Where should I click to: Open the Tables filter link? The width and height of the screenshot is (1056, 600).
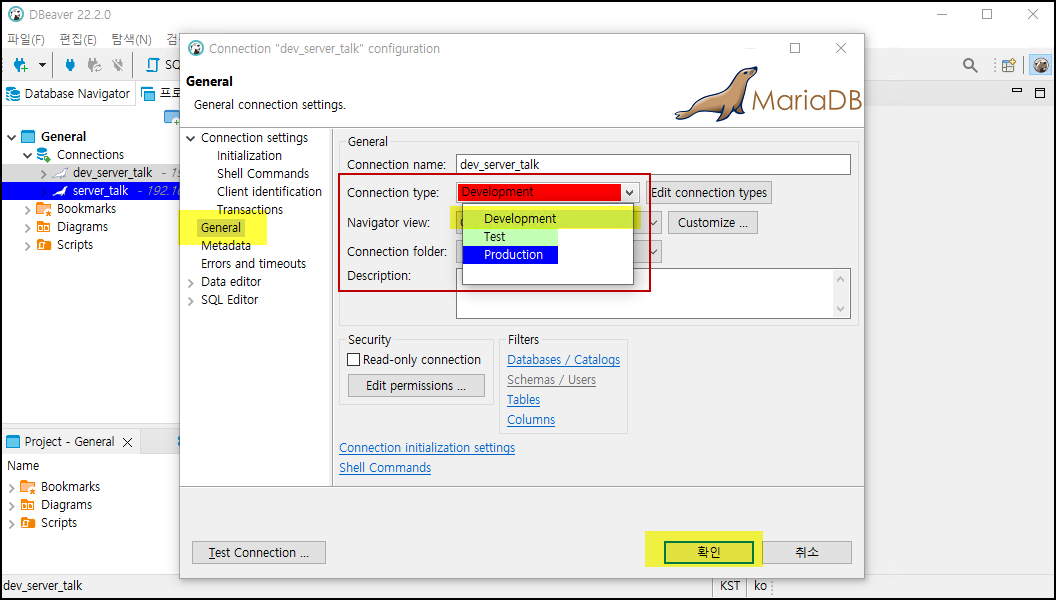pos(524,400)
